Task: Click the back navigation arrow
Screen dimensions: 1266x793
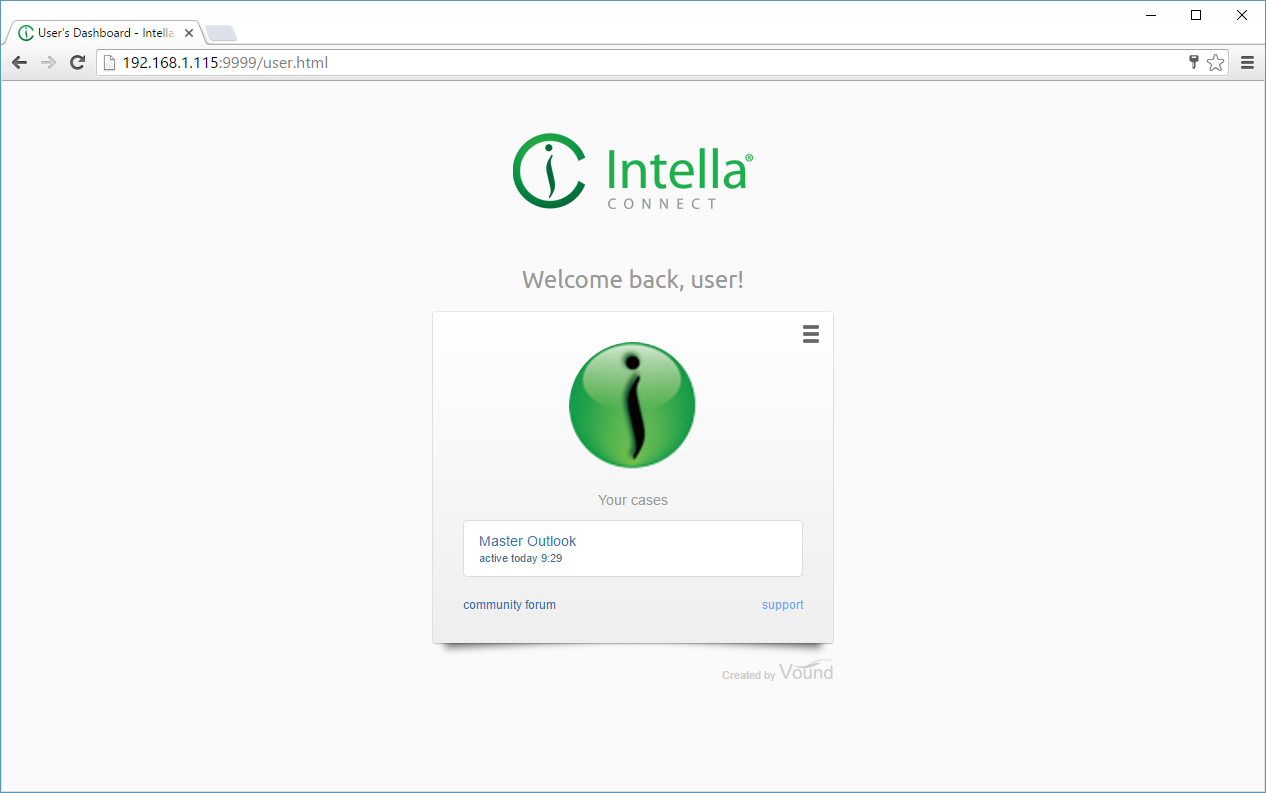Action: 18,62
